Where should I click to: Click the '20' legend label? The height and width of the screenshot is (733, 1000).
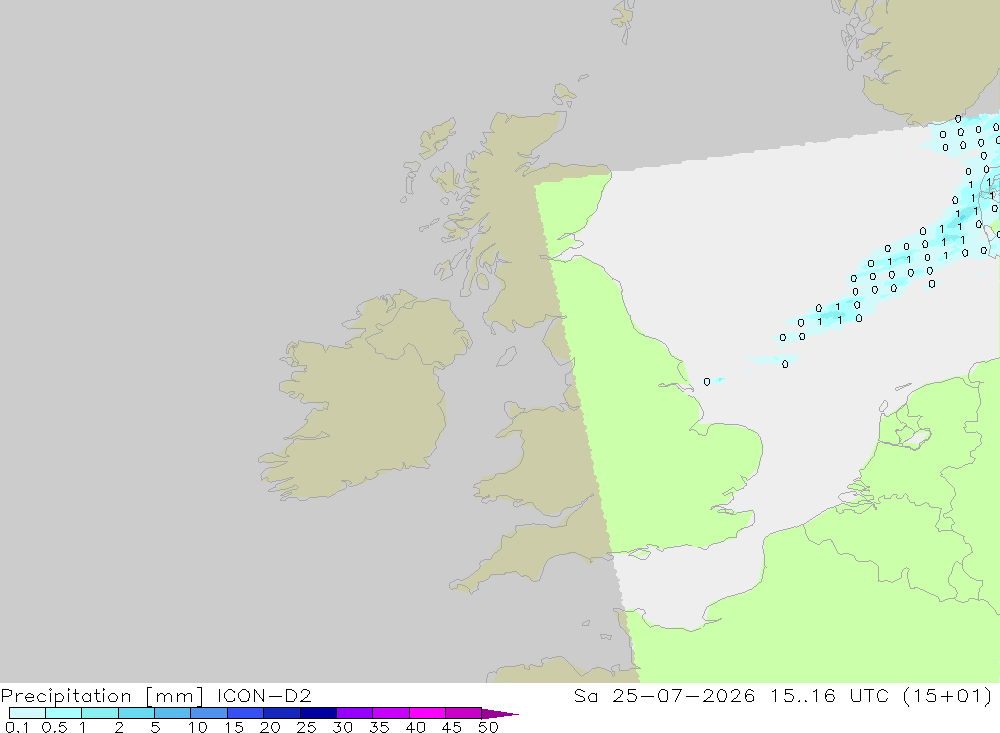(x=270, y=727)
